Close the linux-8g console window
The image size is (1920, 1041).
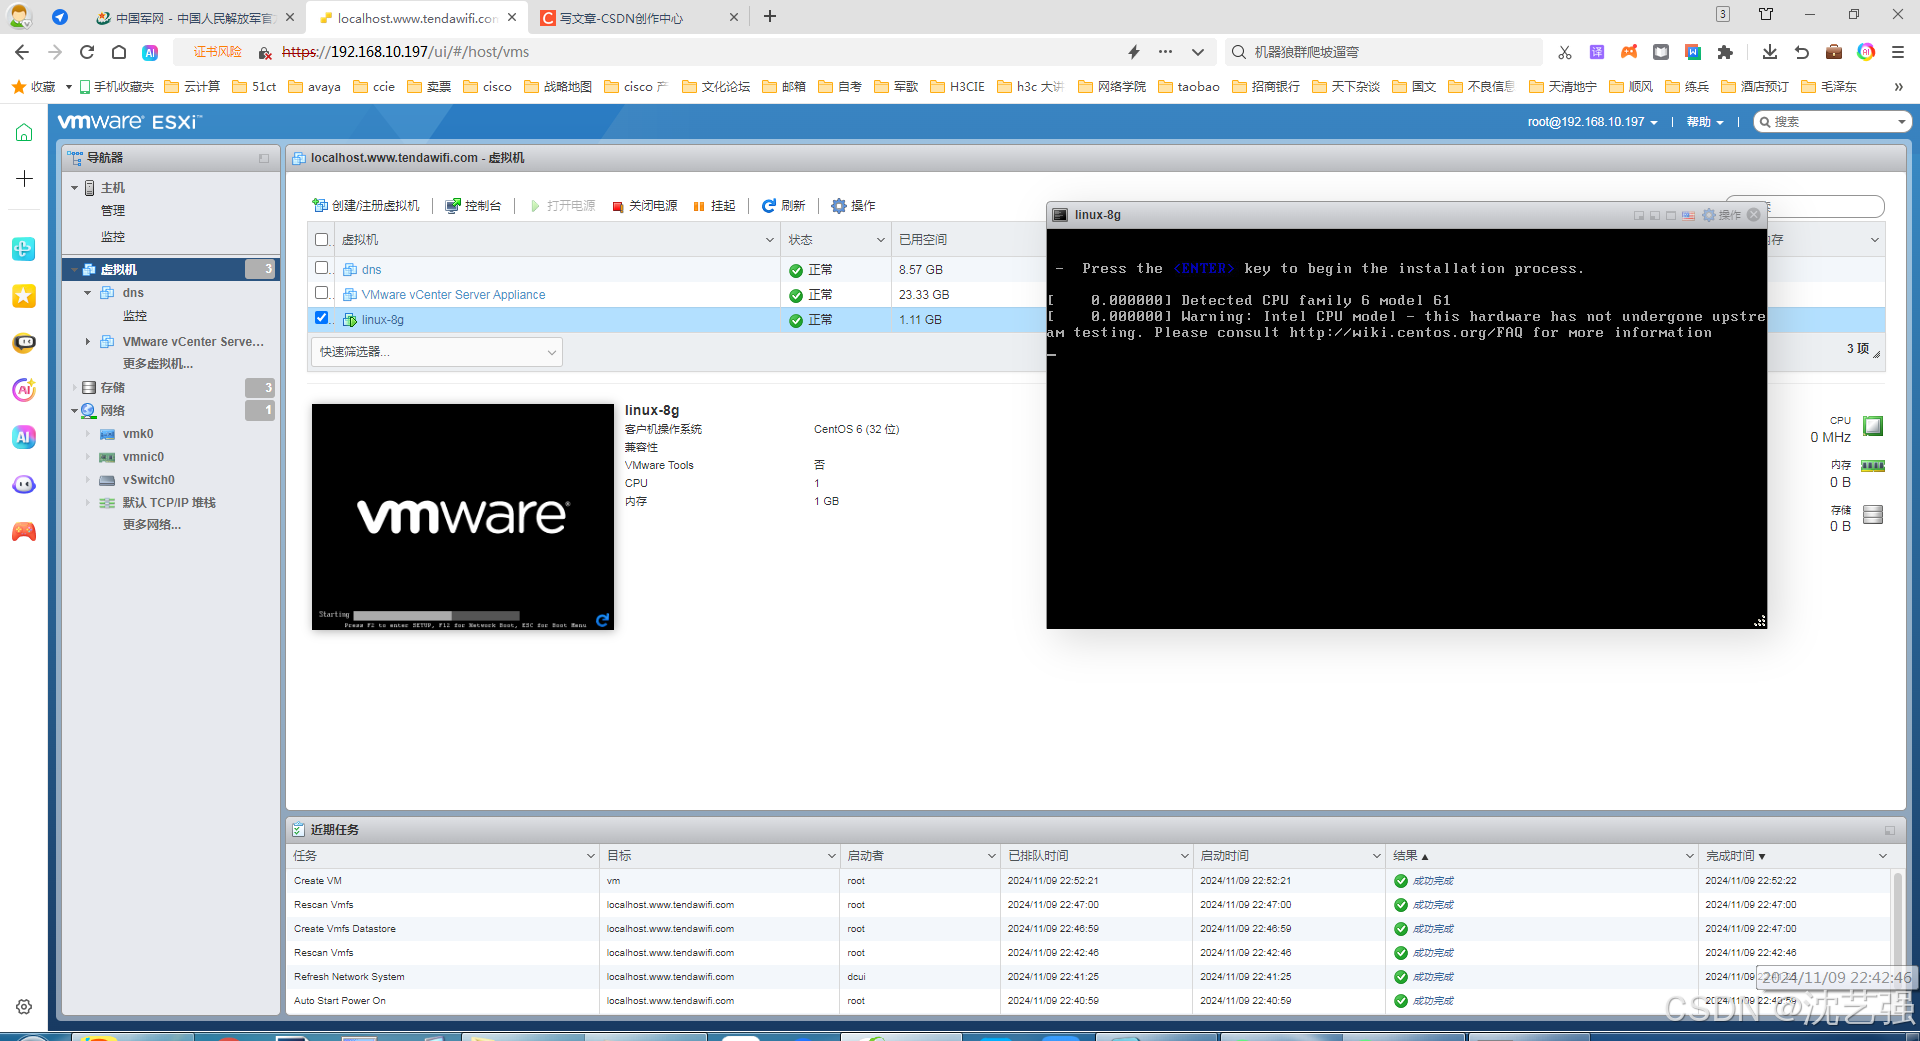[1753, 215]
